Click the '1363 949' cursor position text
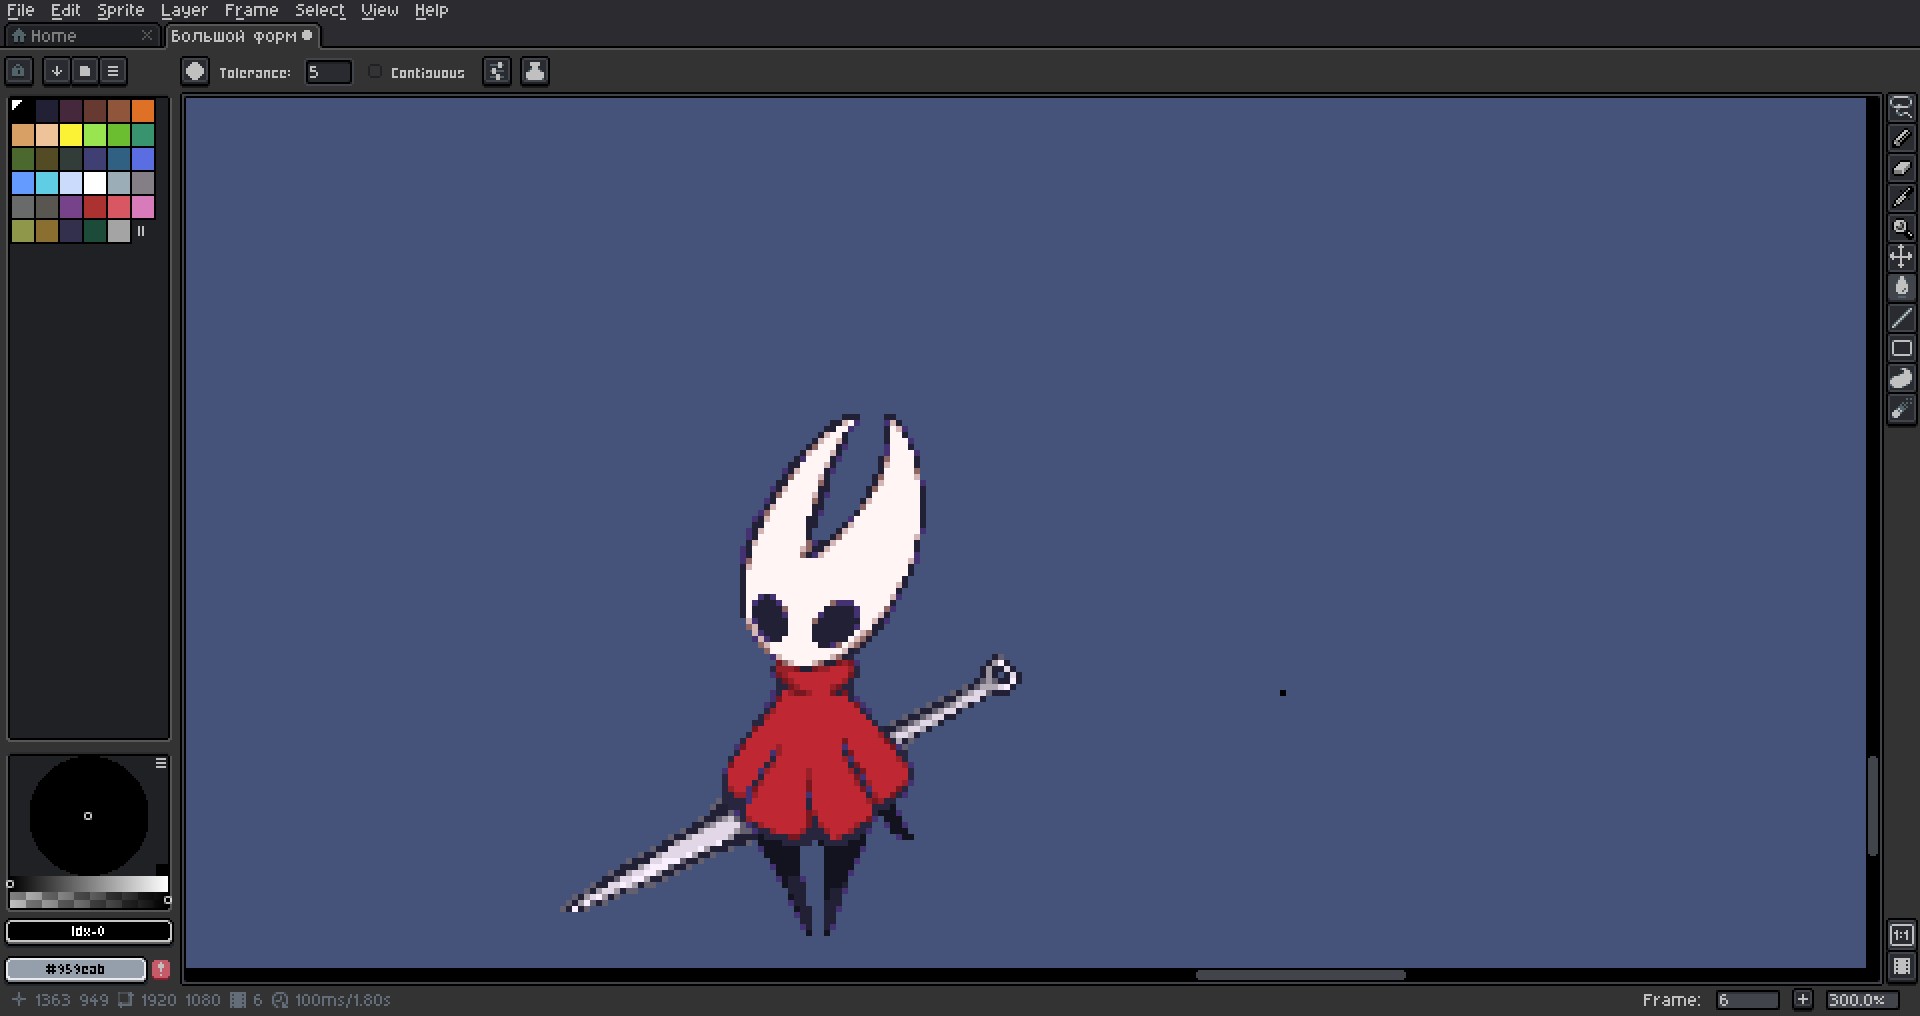 (x=71, y=1000)
